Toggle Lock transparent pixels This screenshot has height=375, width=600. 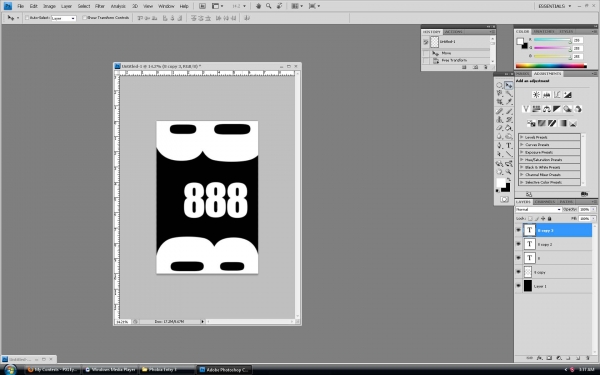tap(530, 218)
